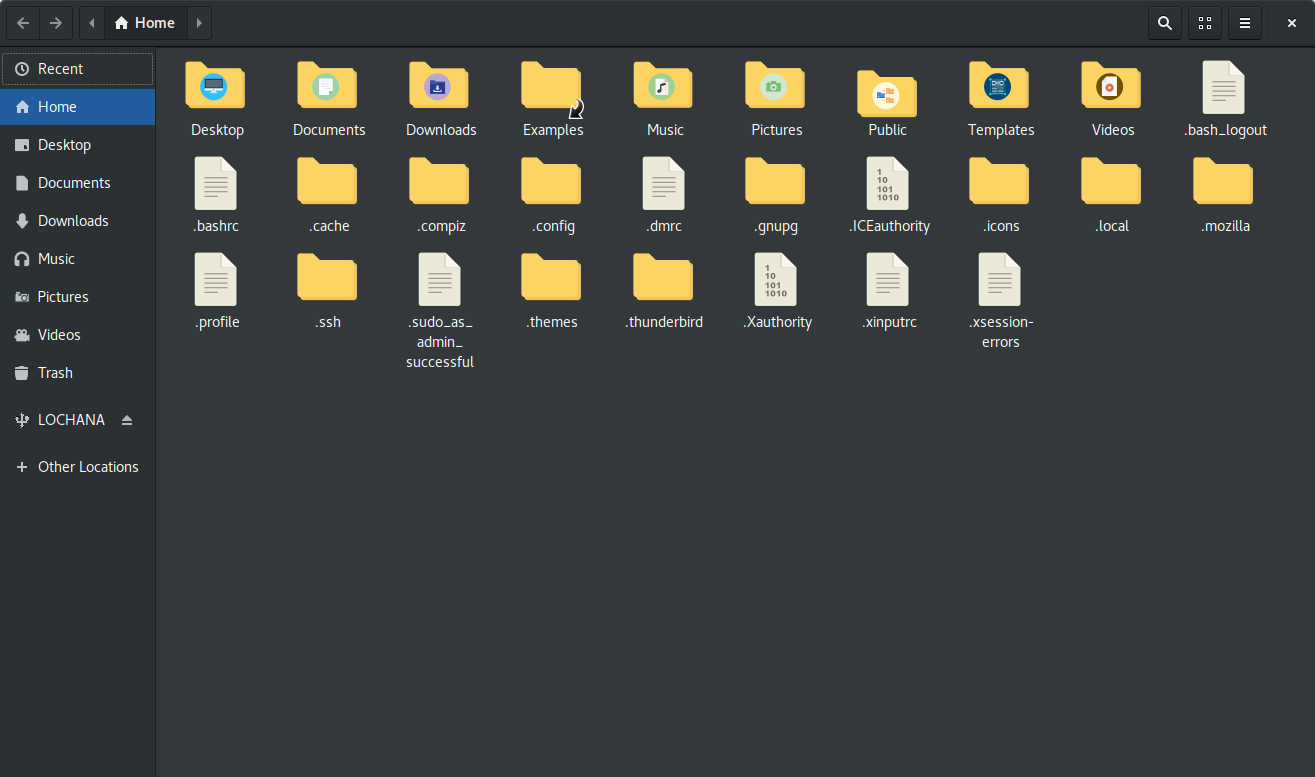Screen dimensions: 1315x777
Task: Click the Home path bar button
Action: tap(145, 23)
